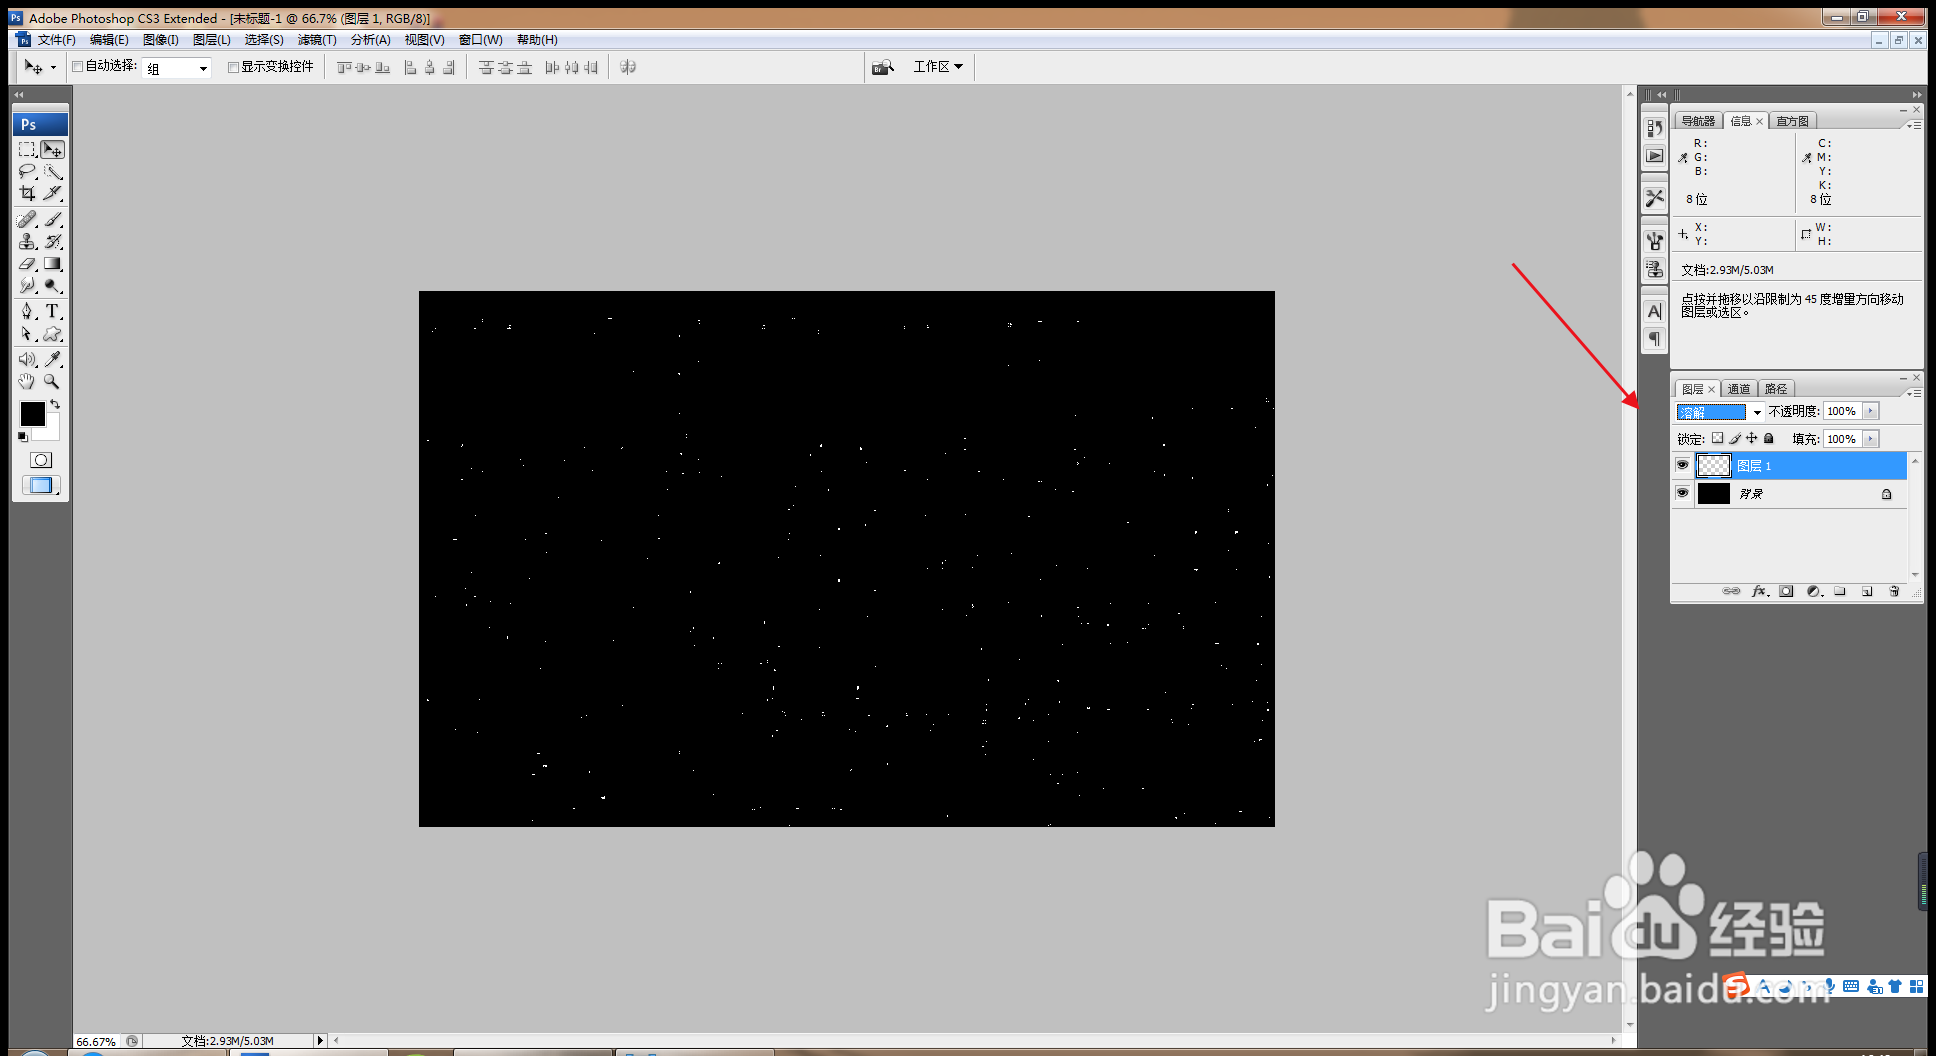The width and height of the screenshot is (1936, 1056).
Task: Open Adobe Bridge from options bar
Action: pyautogui.click(x=882, y=67)
